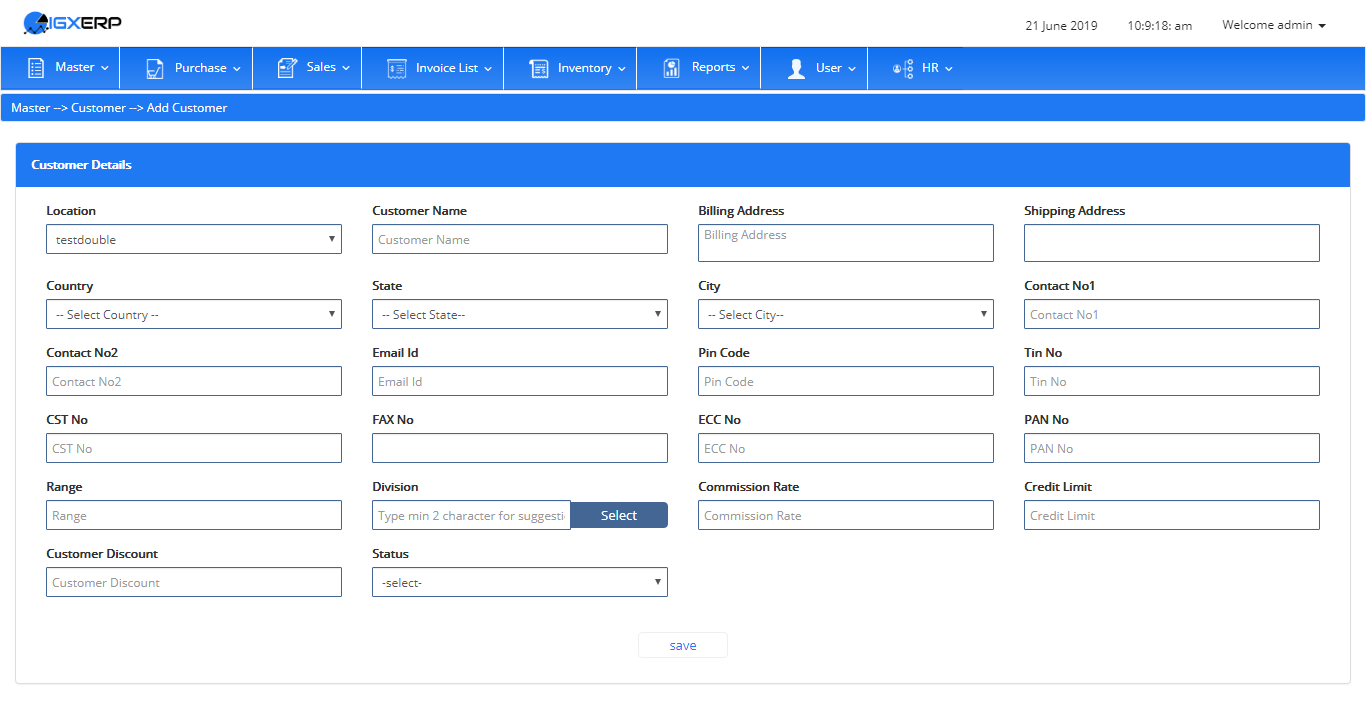Click the HR hierarchy icon
This screenshot has height=704, width=1366.
point(903,68)
